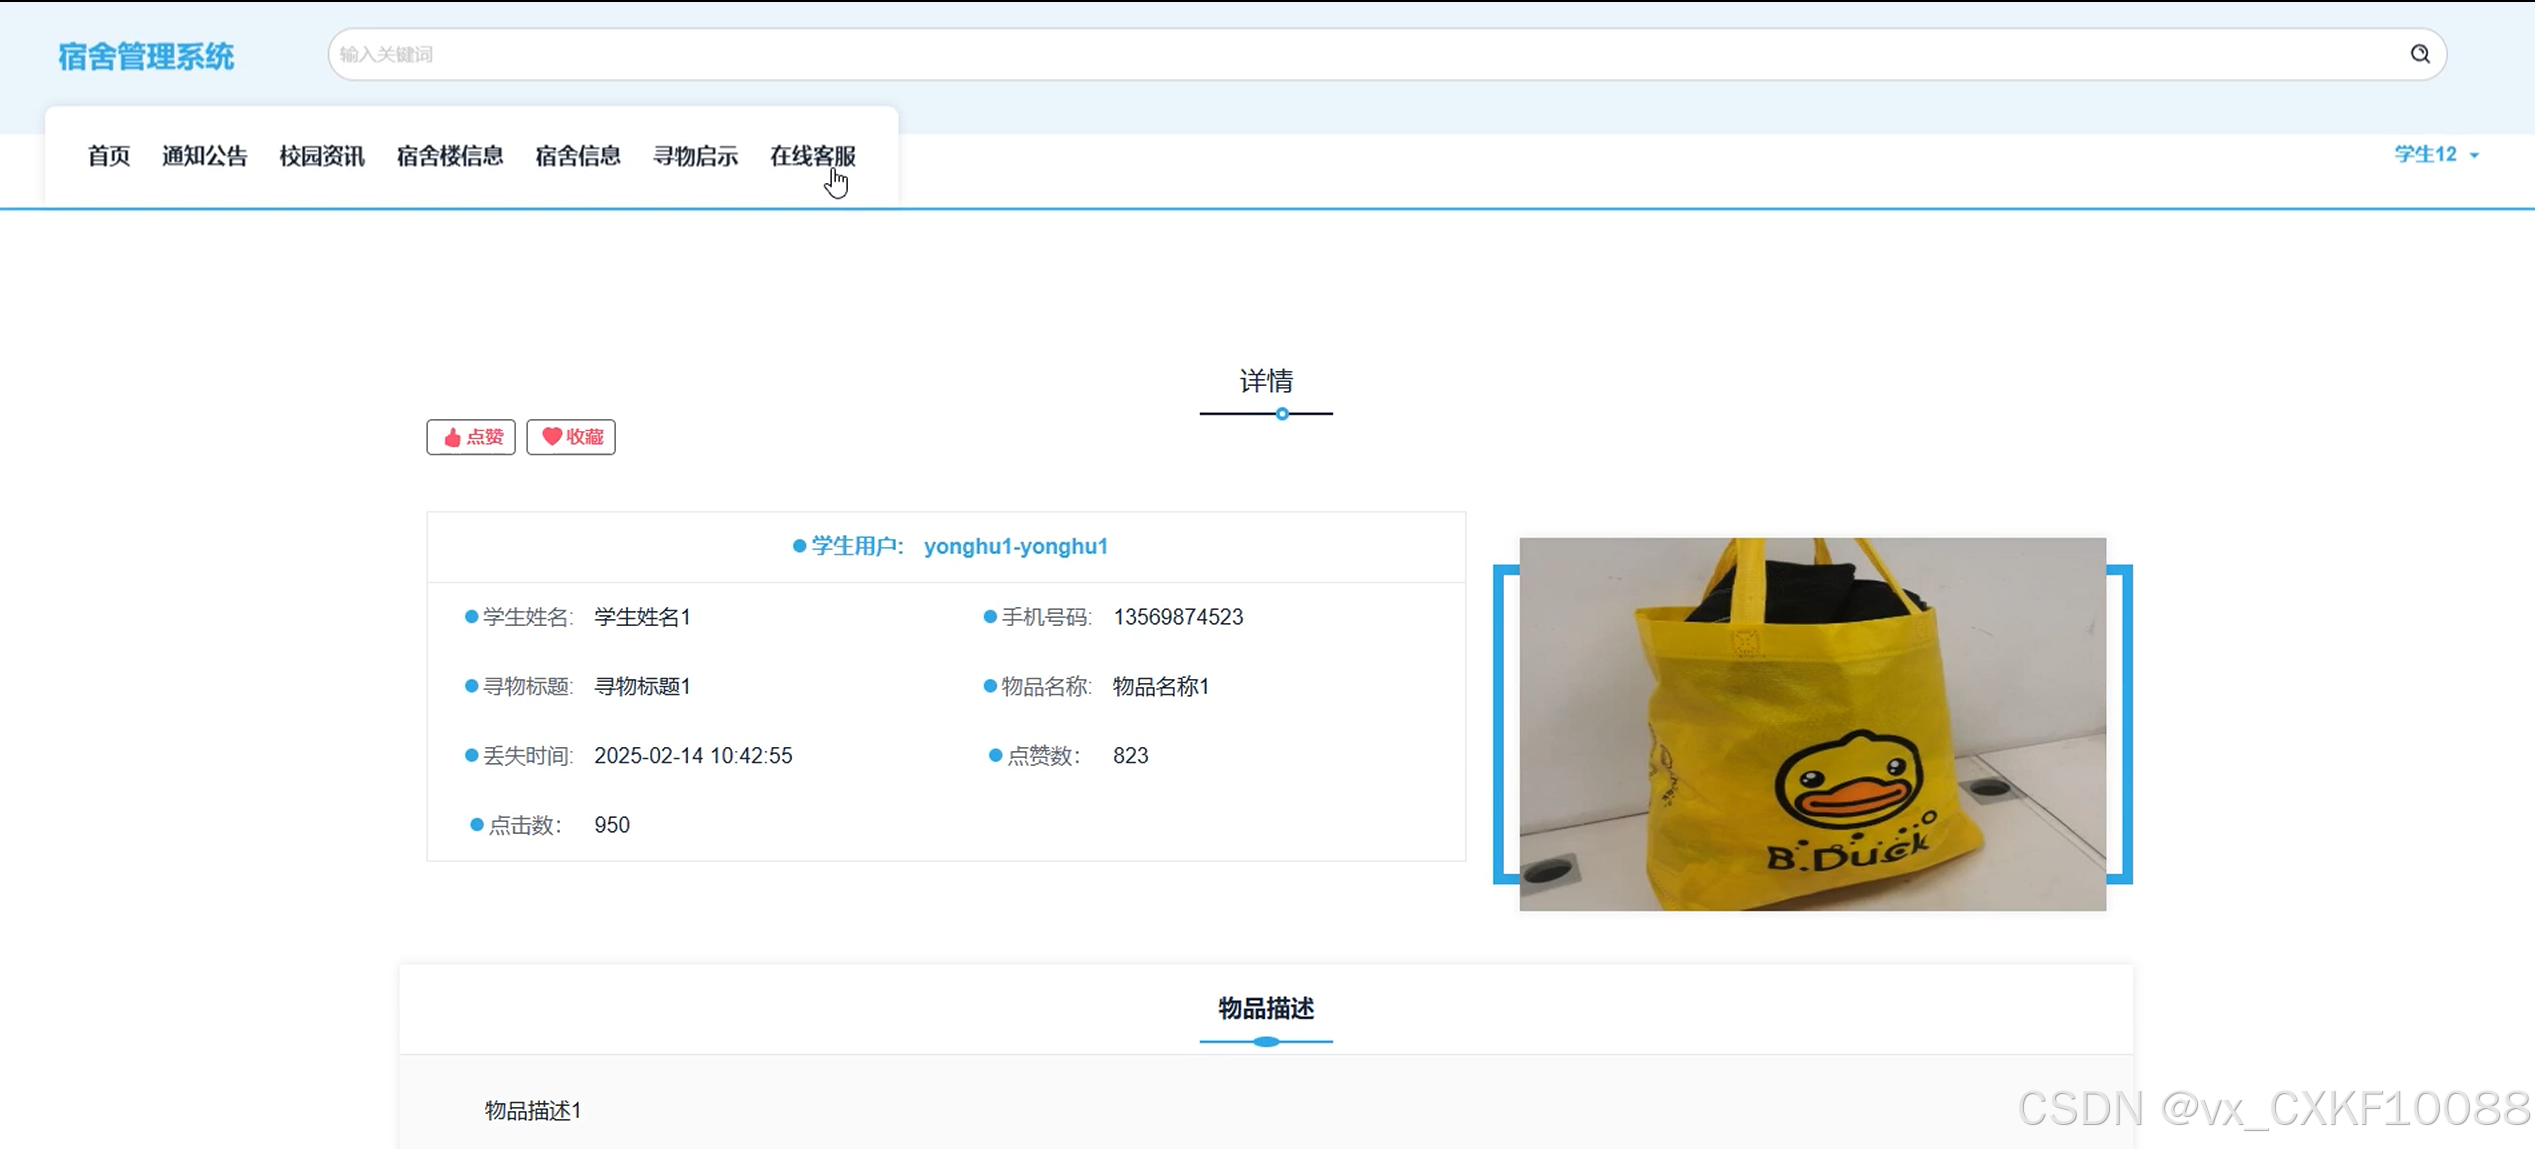Open 在线客服 support page

click(812, 156)
